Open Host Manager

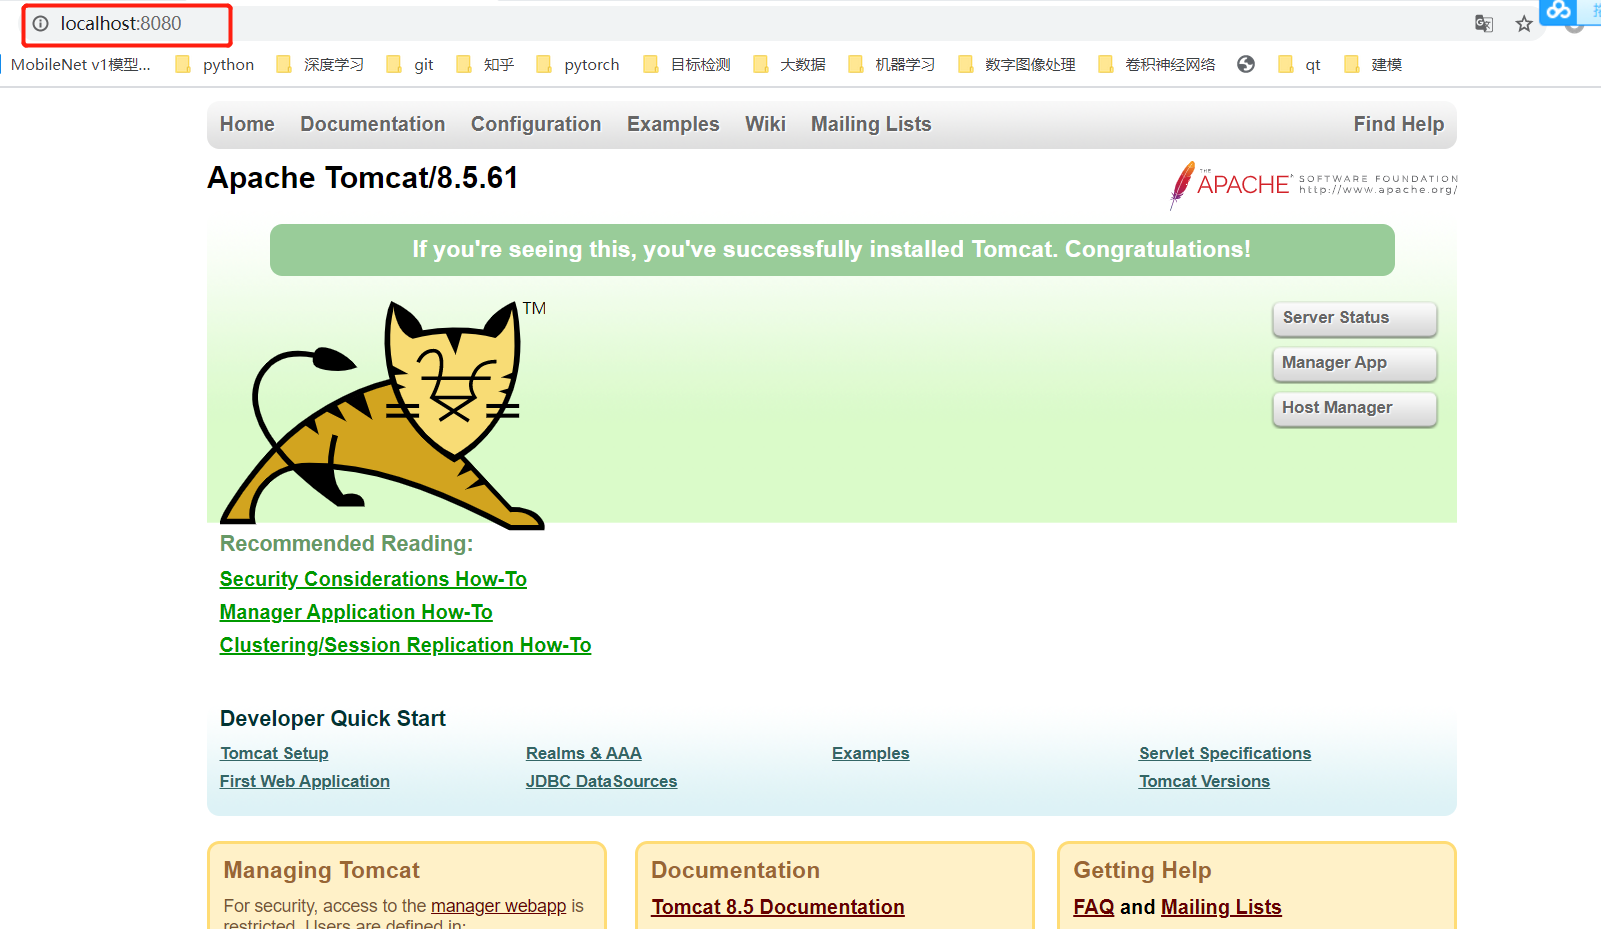(x=1353, y=408)
